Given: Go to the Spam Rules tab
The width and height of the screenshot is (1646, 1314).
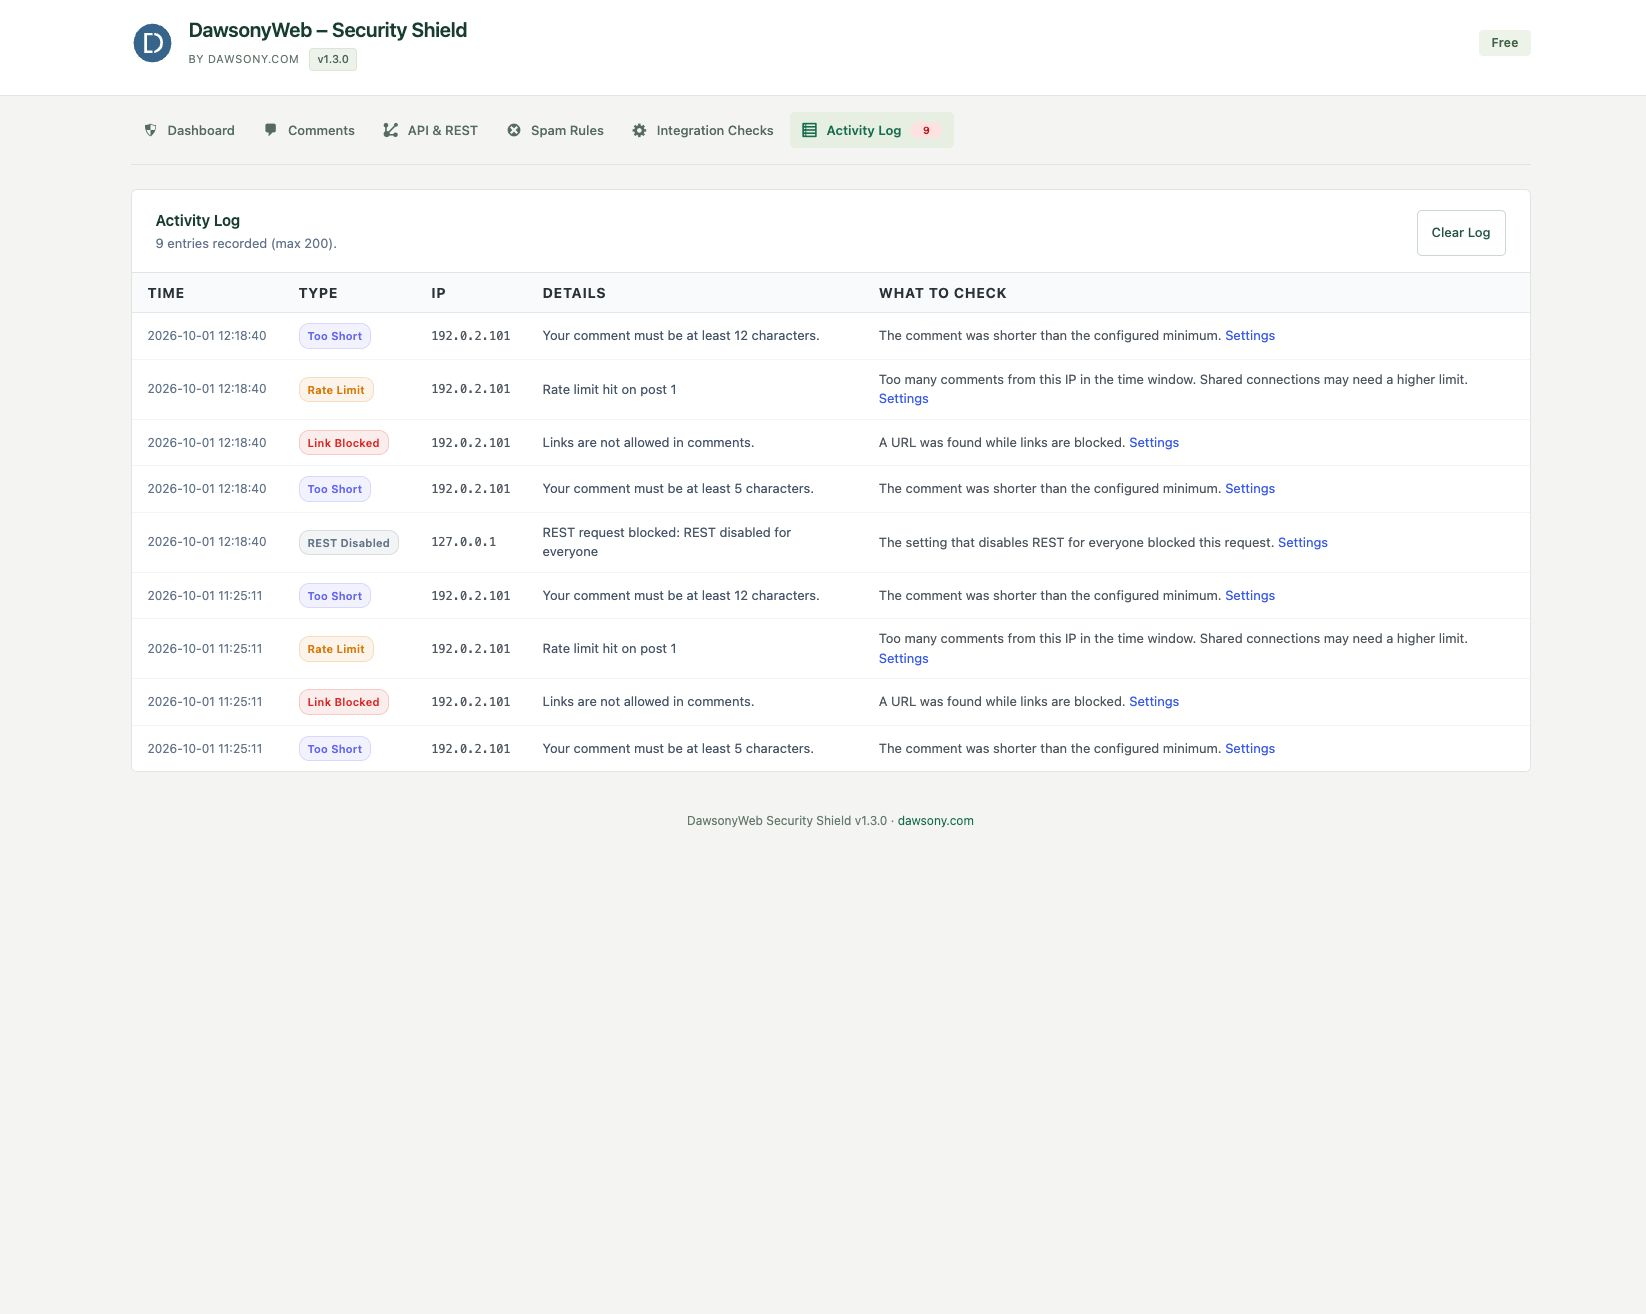Looking at the screenshot, I should point(556,130).
